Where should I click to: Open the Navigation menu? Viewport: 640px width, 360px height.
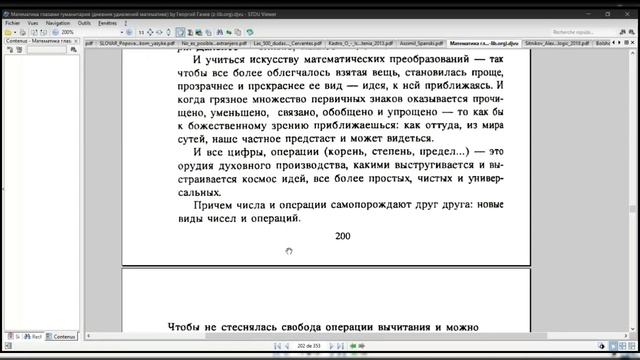(58, 23)
